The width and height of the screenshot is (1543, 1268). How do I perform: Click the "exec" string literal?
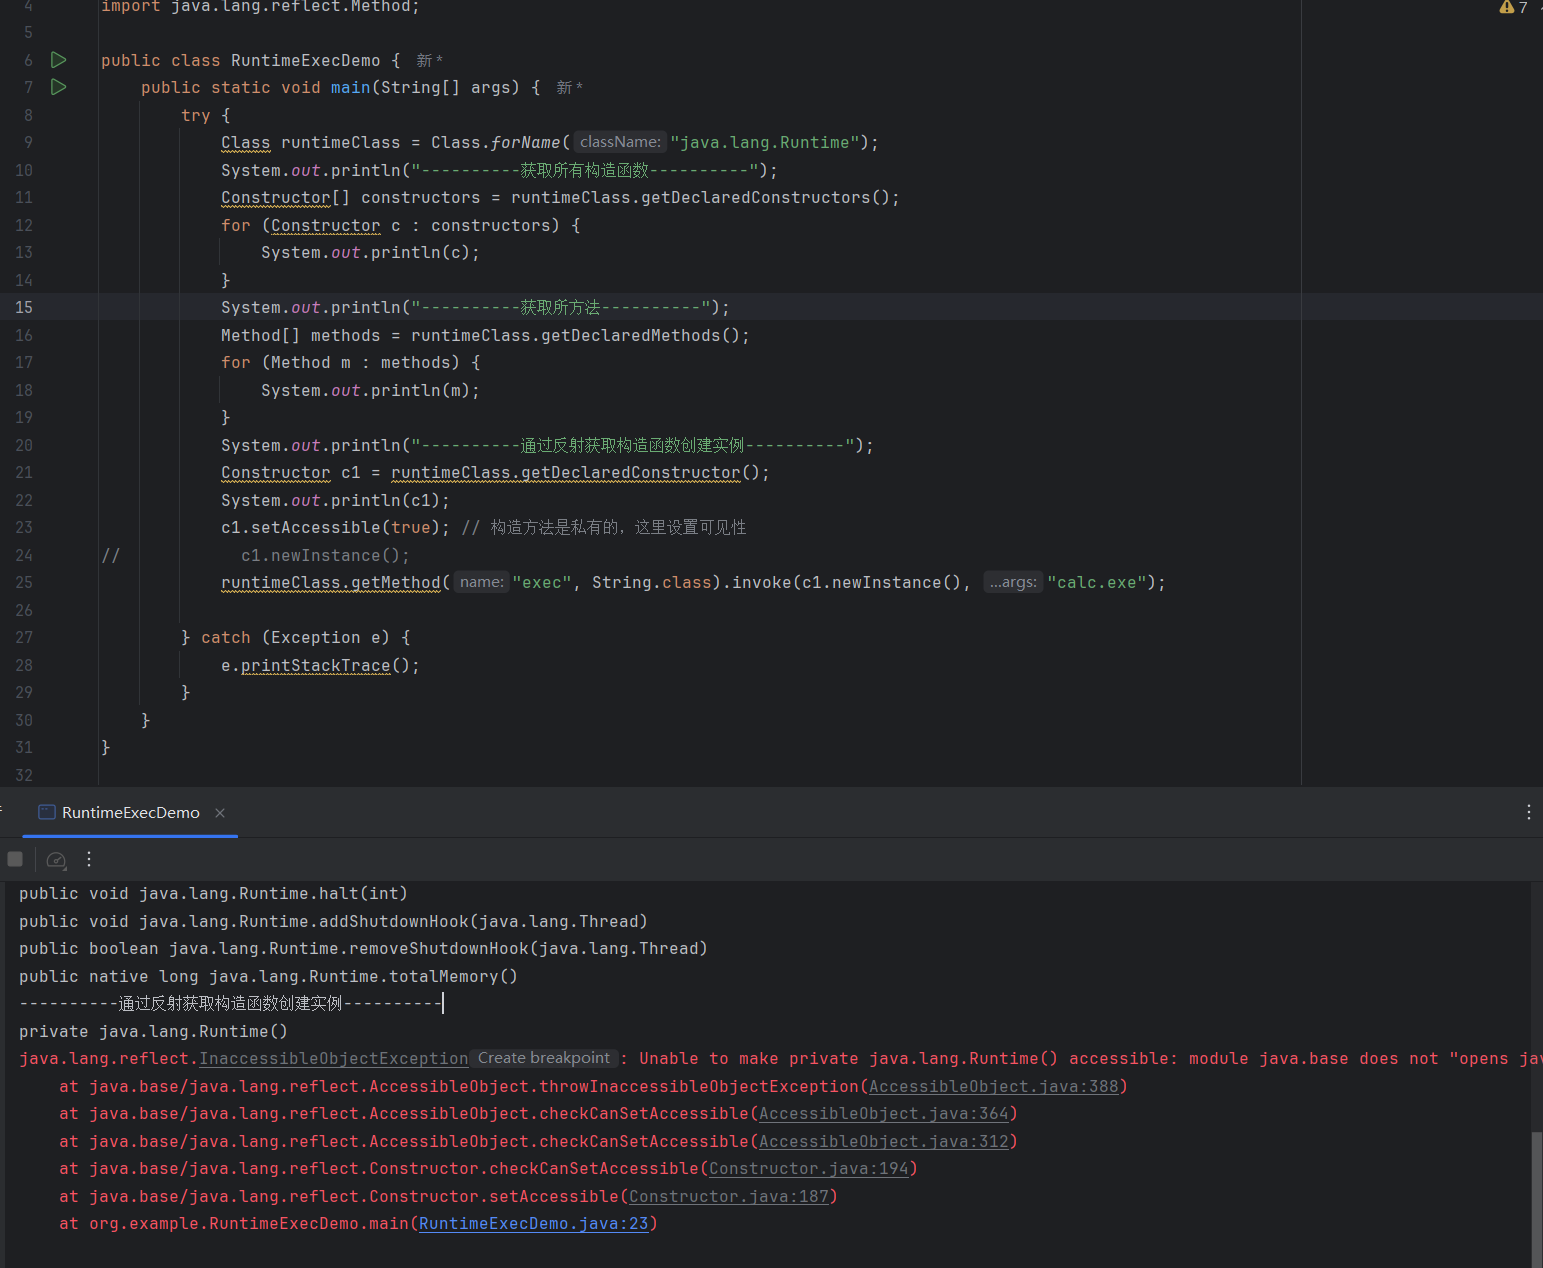click(541, 582)
